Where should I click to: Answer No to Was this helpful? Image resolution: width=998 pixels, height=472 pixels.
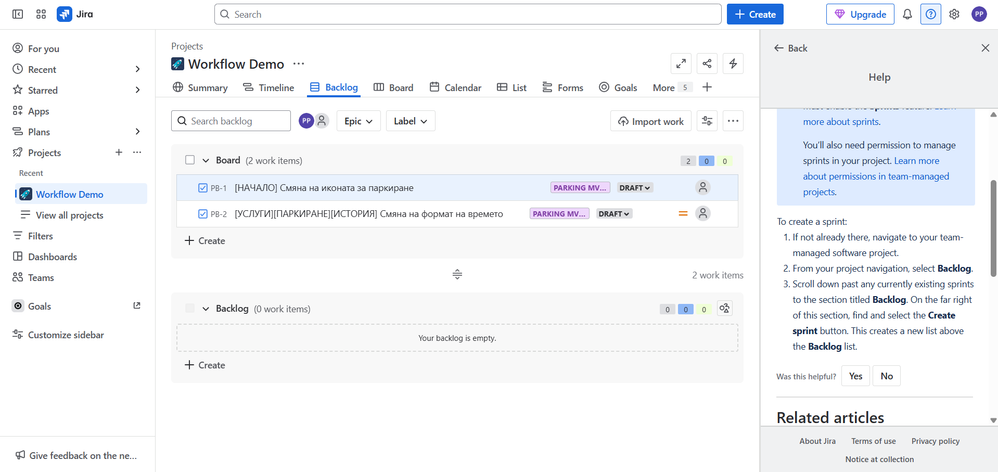coord(887,376)
